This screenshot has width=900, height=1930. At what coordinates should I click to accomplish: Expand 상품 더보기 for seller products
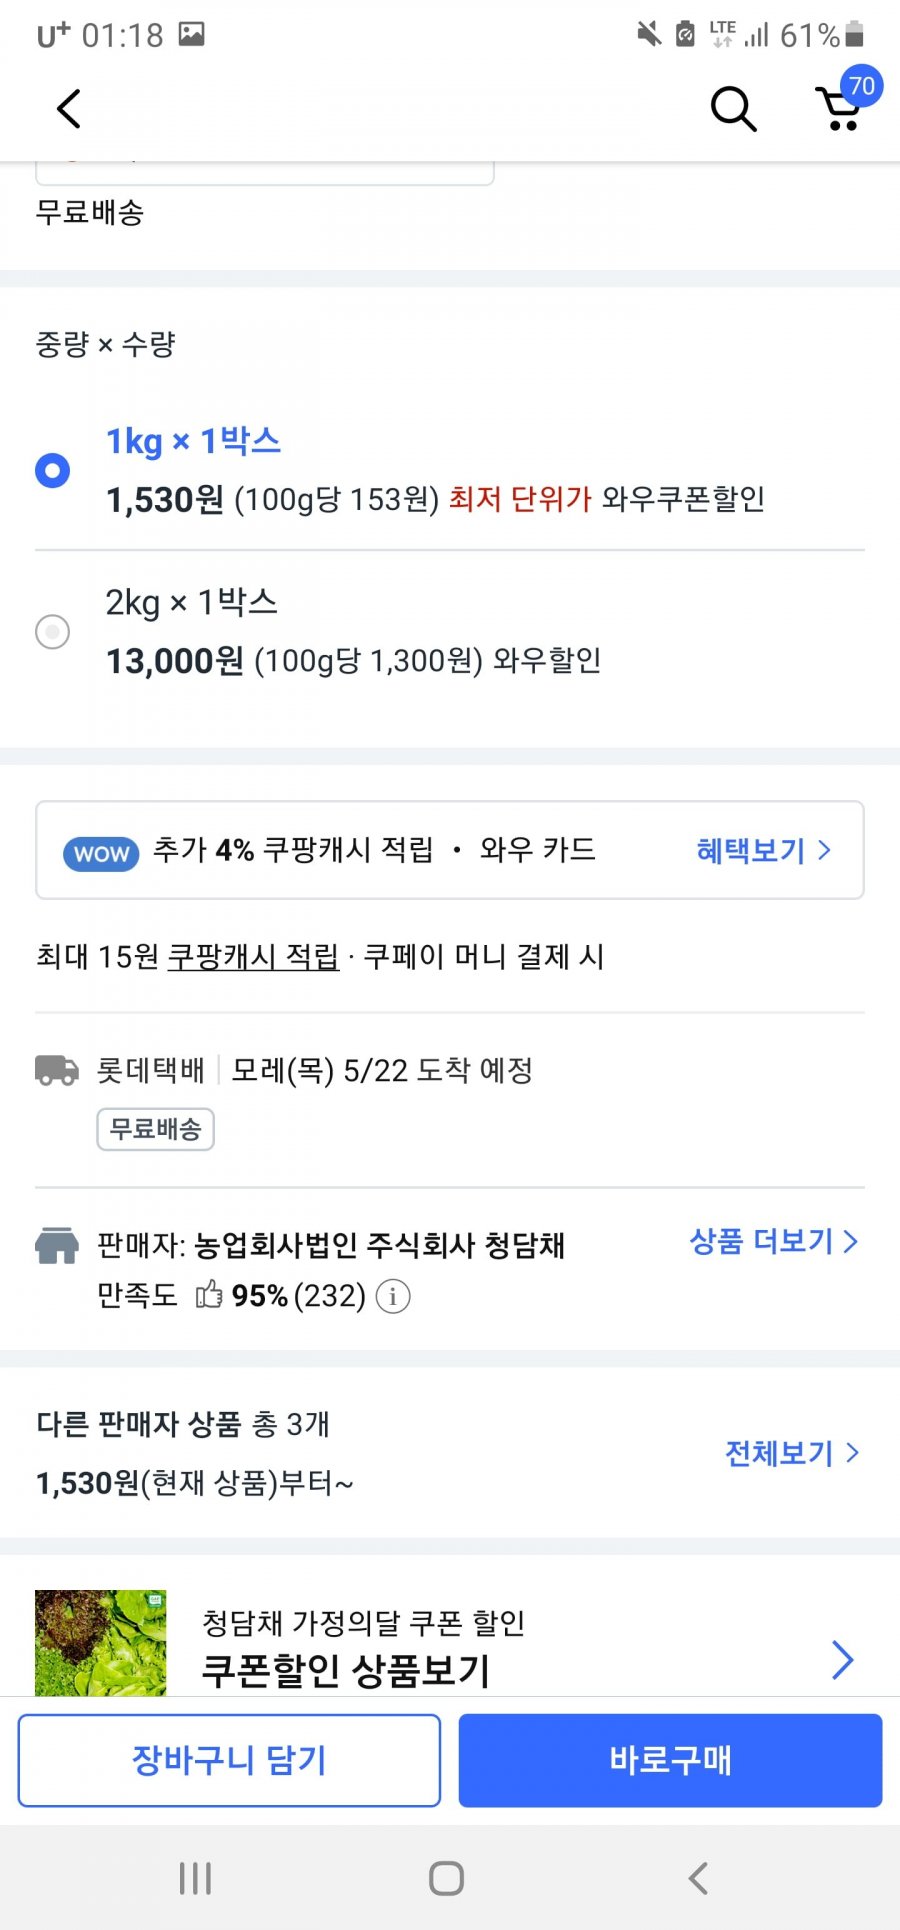point(774,1242)
